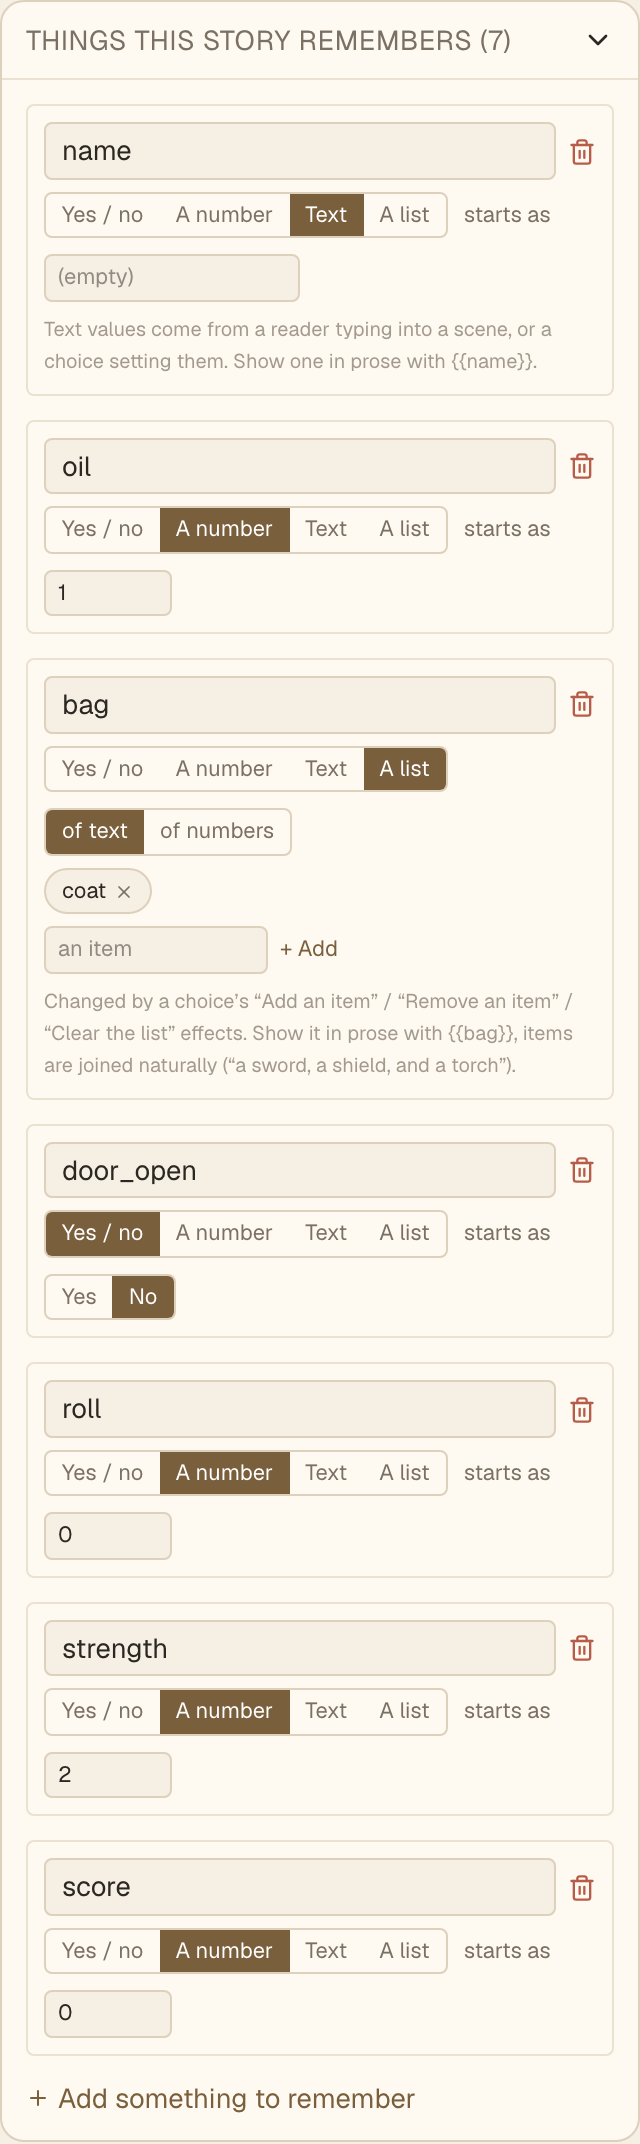This screenshot has height=2144, width=640.
Task: Click the trash icon next to roll
Action: [582, 1410]
